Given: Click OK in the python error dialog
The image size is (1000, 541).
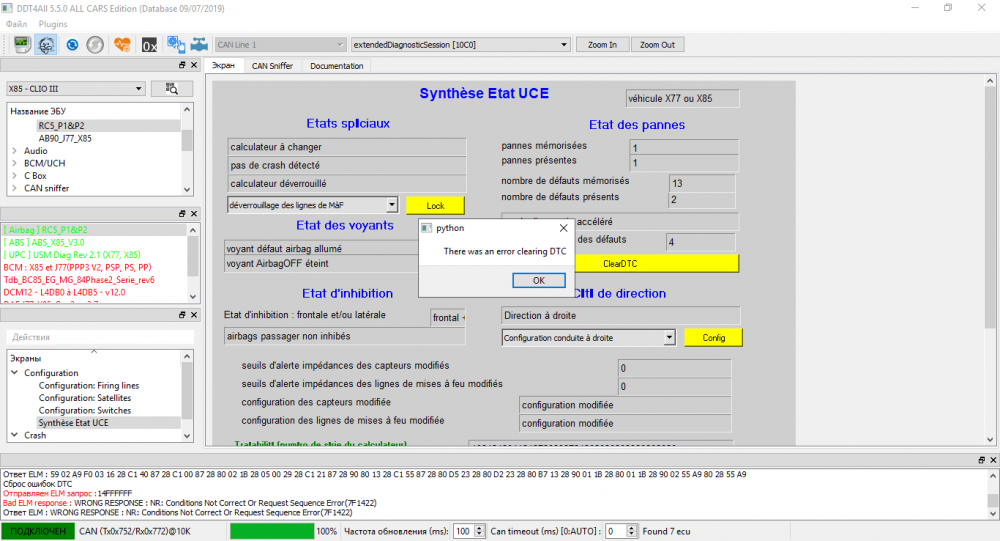Looking at the screenshot, I should pyautogui.click(x=539, y=281).
